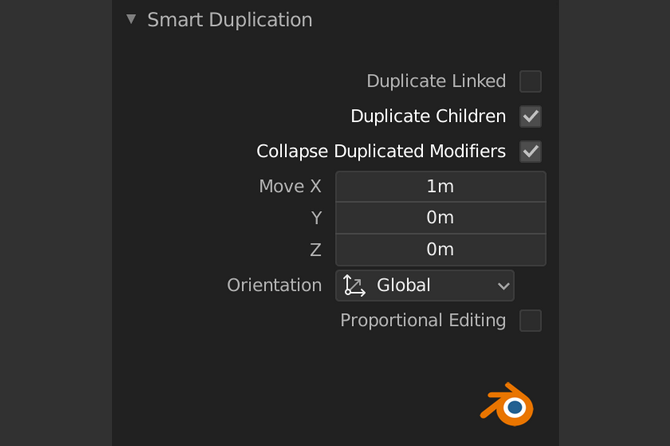Open the Orientation Global dropdown

tap(424, 285)
